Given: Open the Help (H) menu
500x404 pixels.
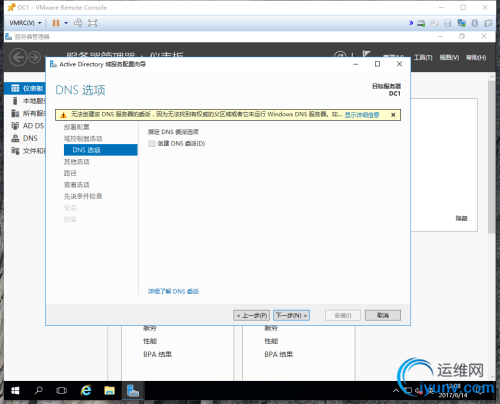Looking at the screenshot, I should click(x=476, y=58).
